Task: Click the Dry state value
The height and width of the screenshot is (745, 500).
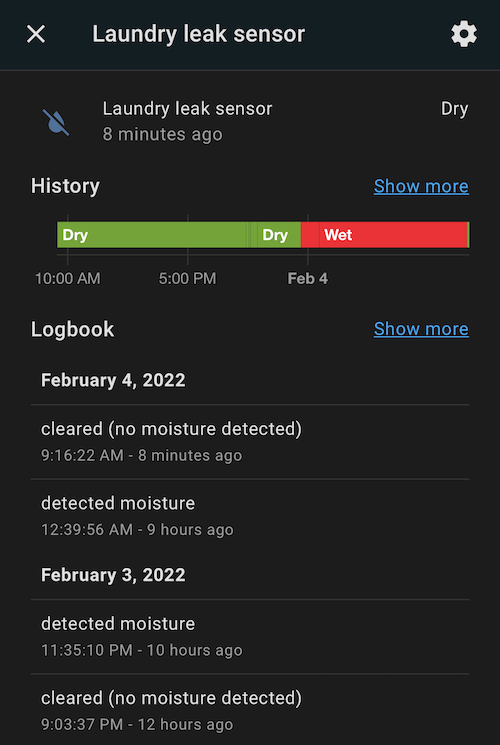Action: pyautogui.click(x=454, y=109)
